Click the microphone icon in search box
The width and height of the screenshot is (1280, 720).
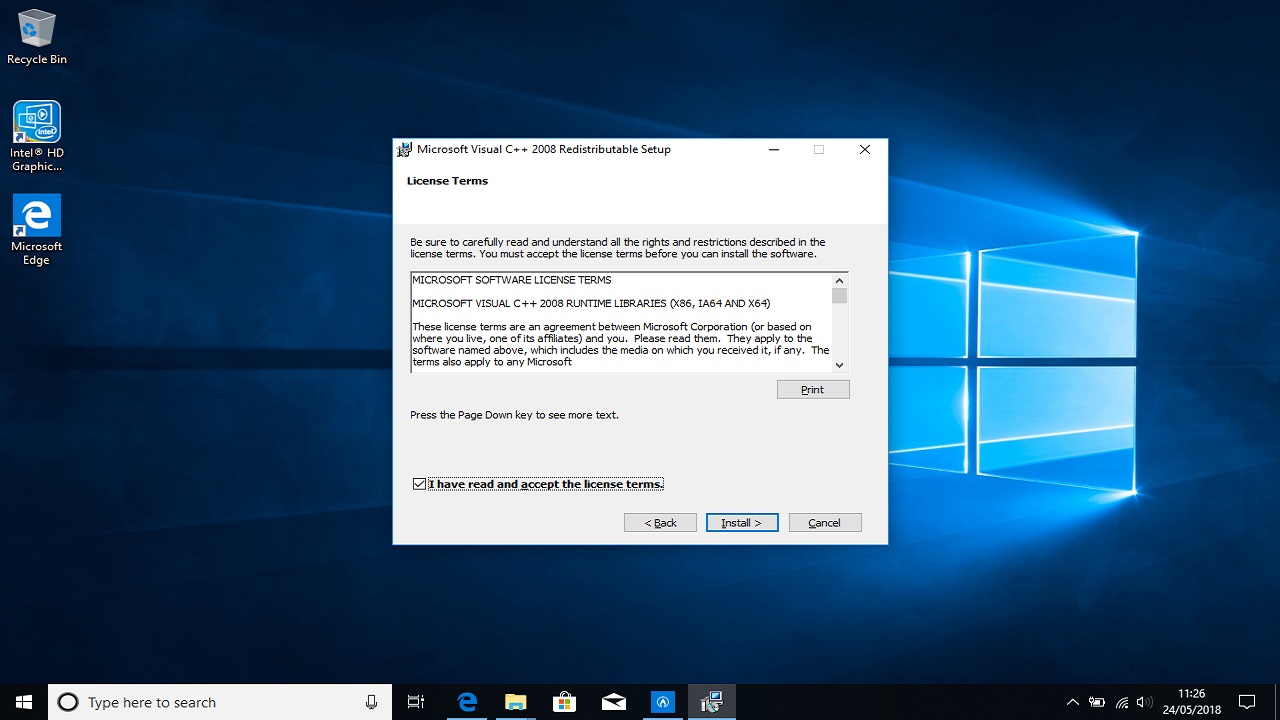coord(372,702)
